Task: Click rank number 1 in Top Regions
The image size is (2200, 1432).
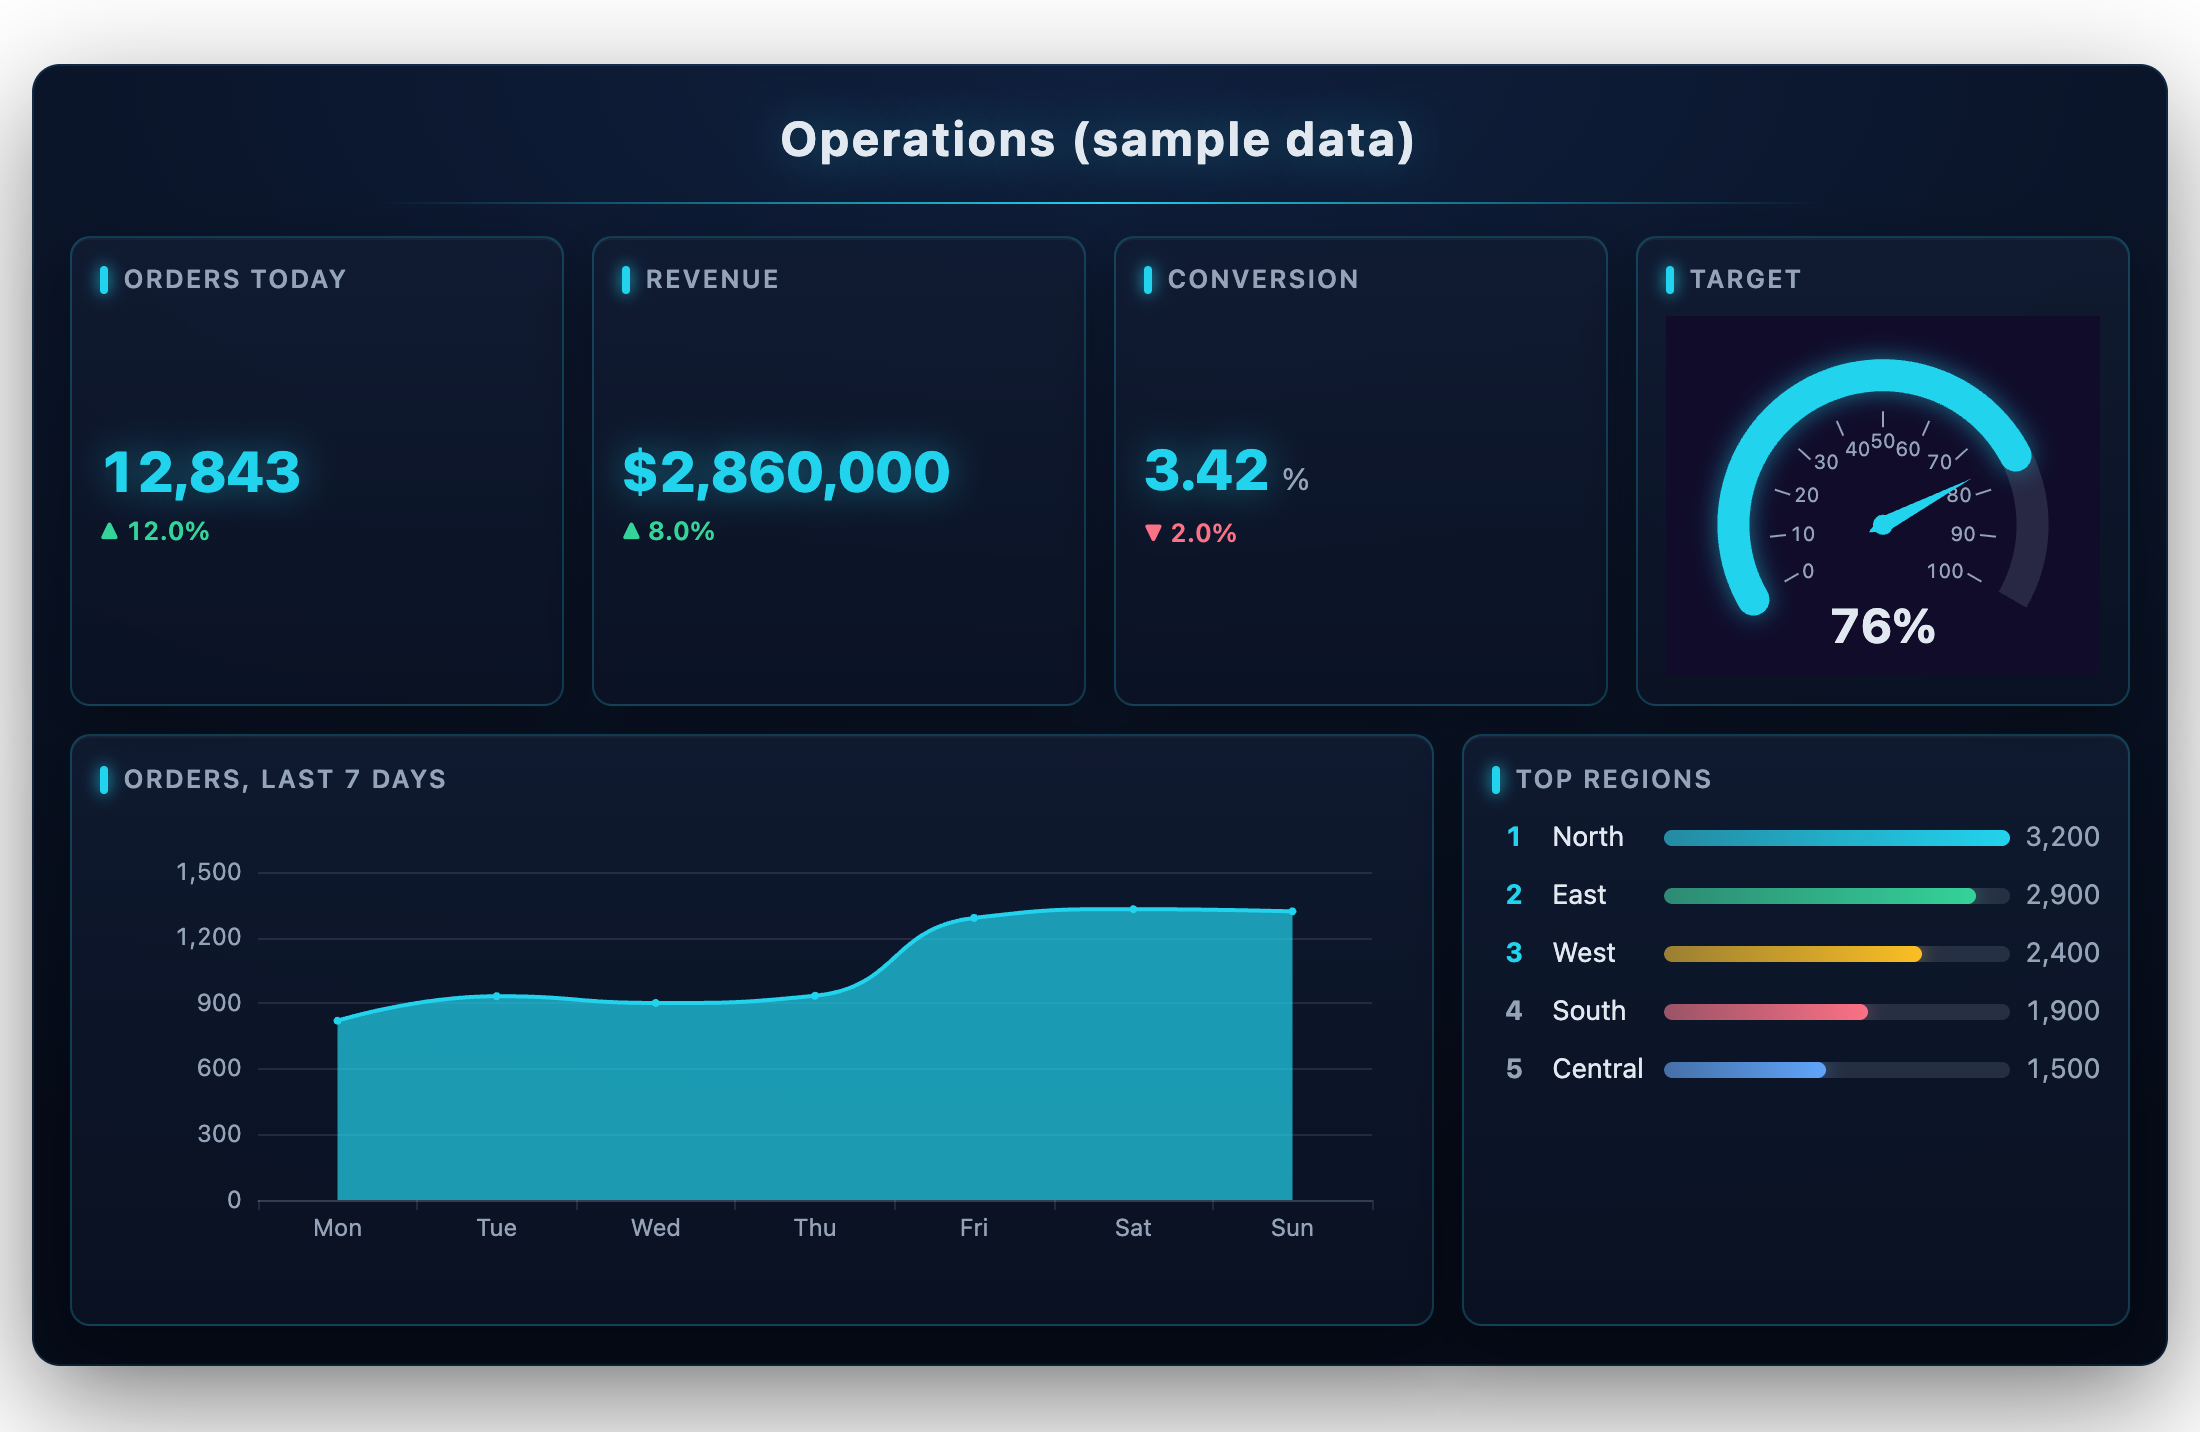Action: 1514,837
